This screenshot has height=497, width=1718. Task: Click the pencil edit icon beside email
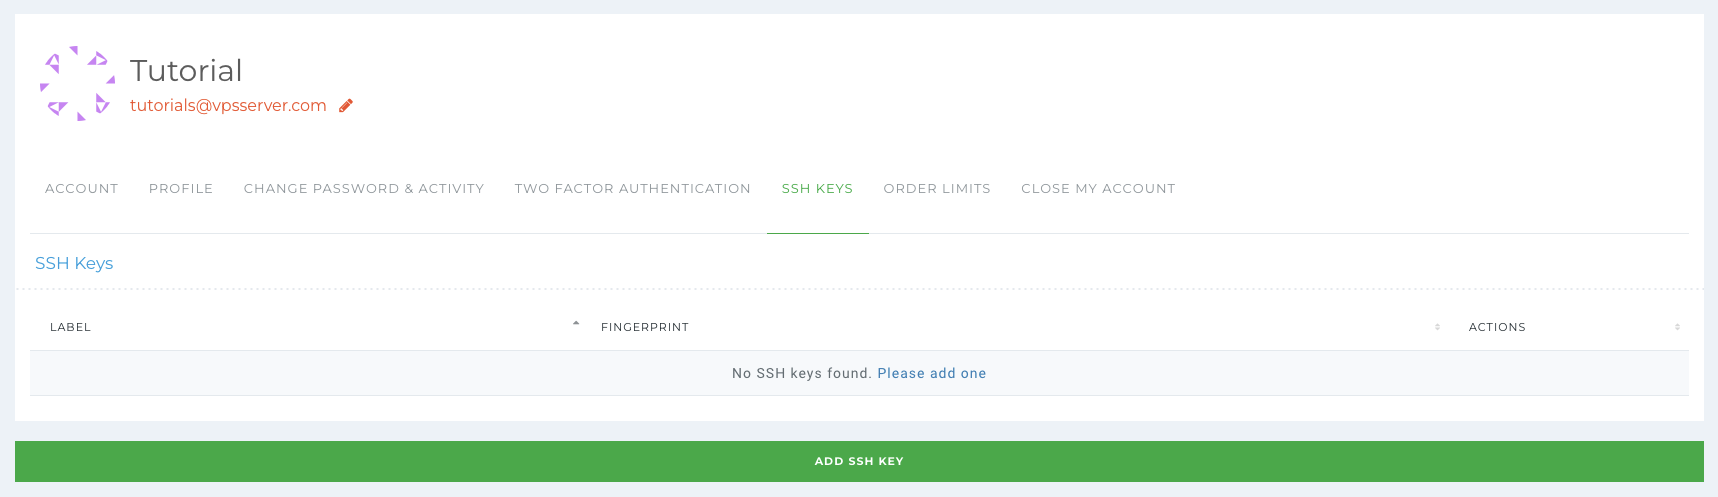tap(346, 105)
